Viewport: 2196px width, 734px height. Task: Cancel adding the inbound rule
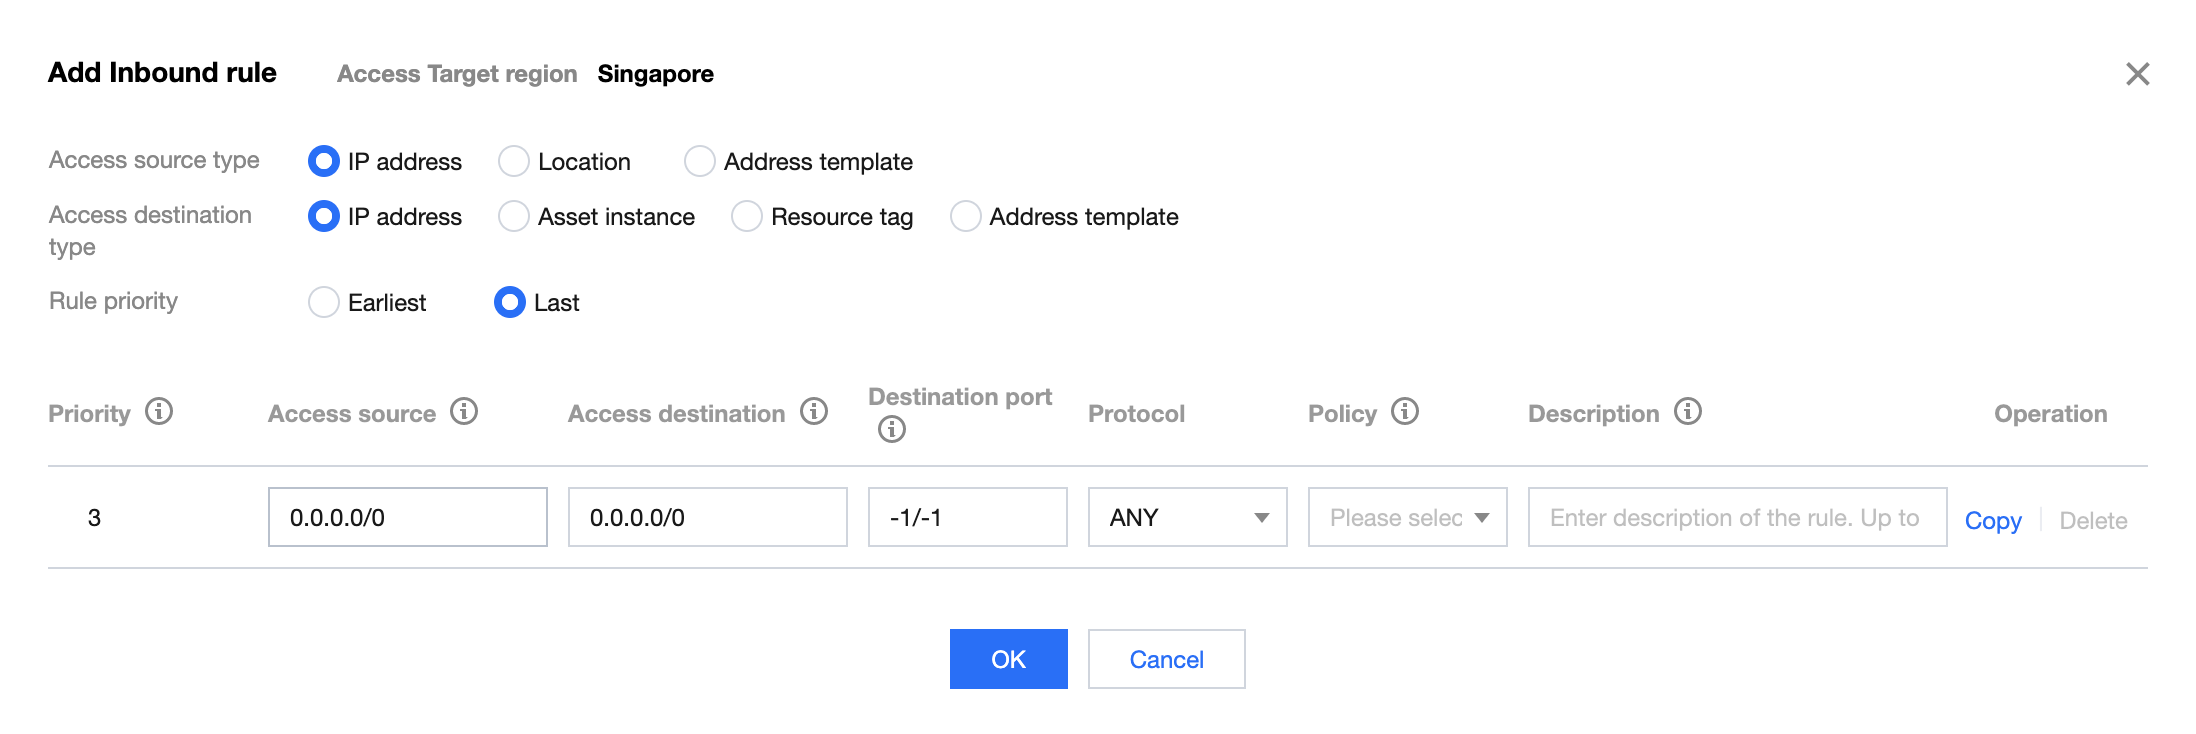[x=1166, y=659]
